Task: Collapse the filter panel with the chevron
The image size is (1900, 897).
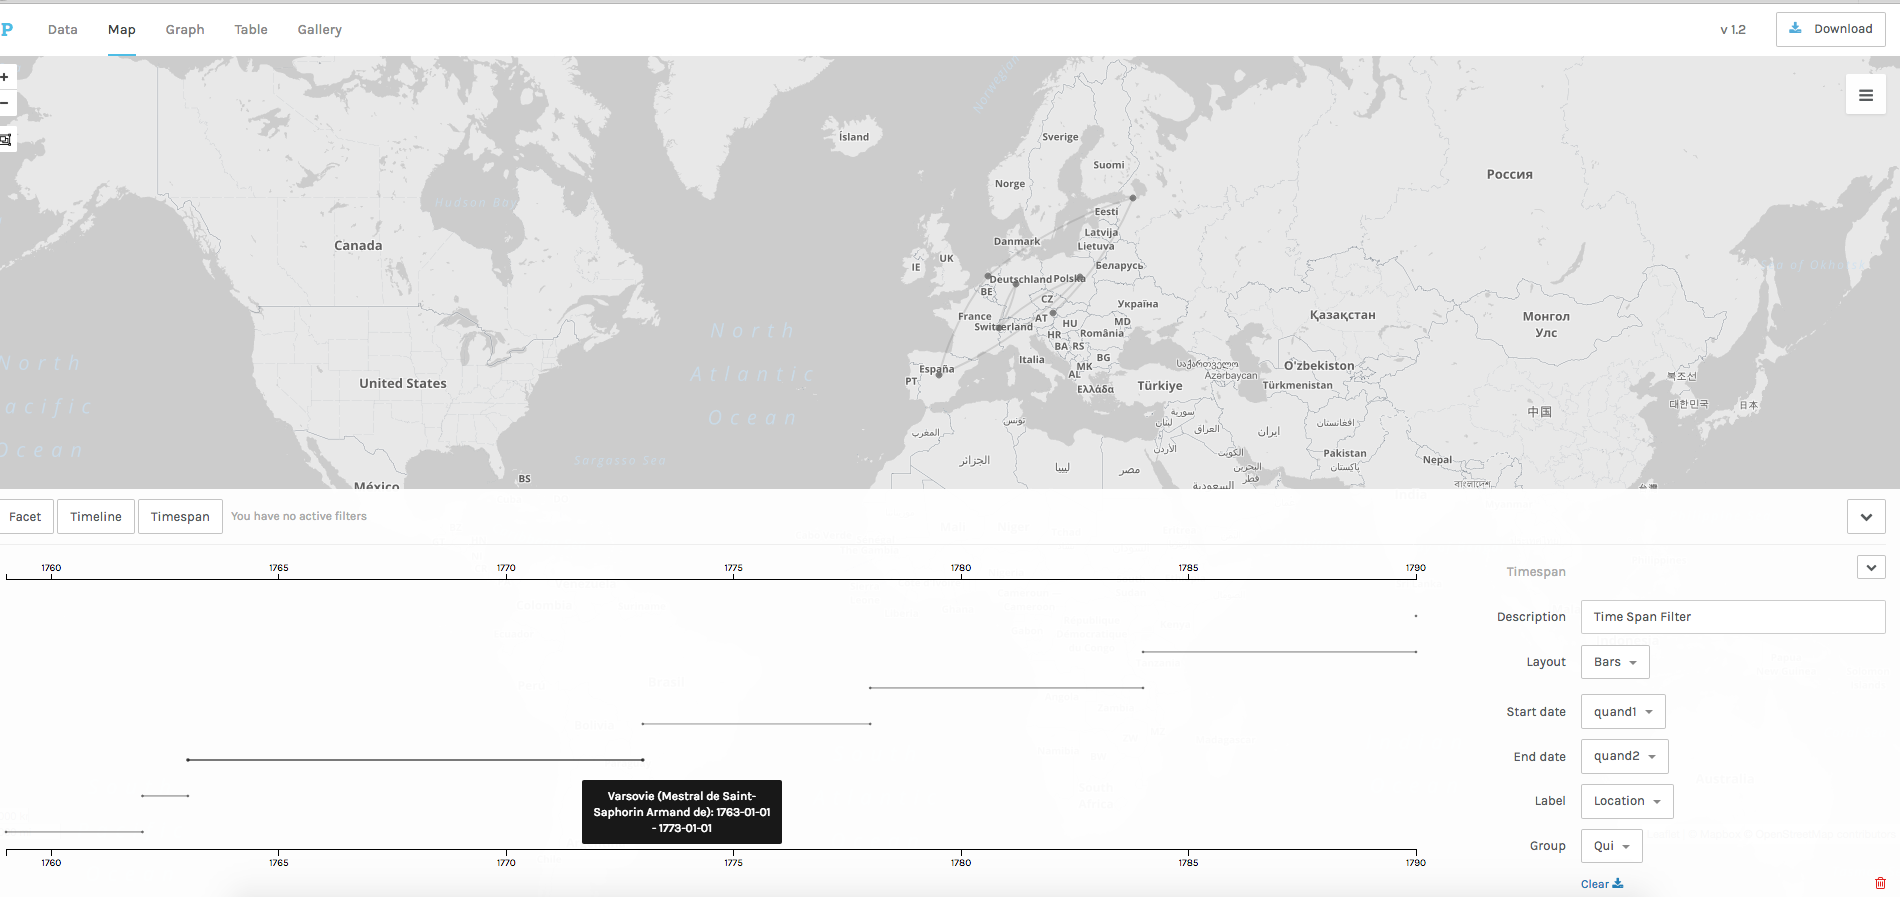Action: coord(1865,517)
